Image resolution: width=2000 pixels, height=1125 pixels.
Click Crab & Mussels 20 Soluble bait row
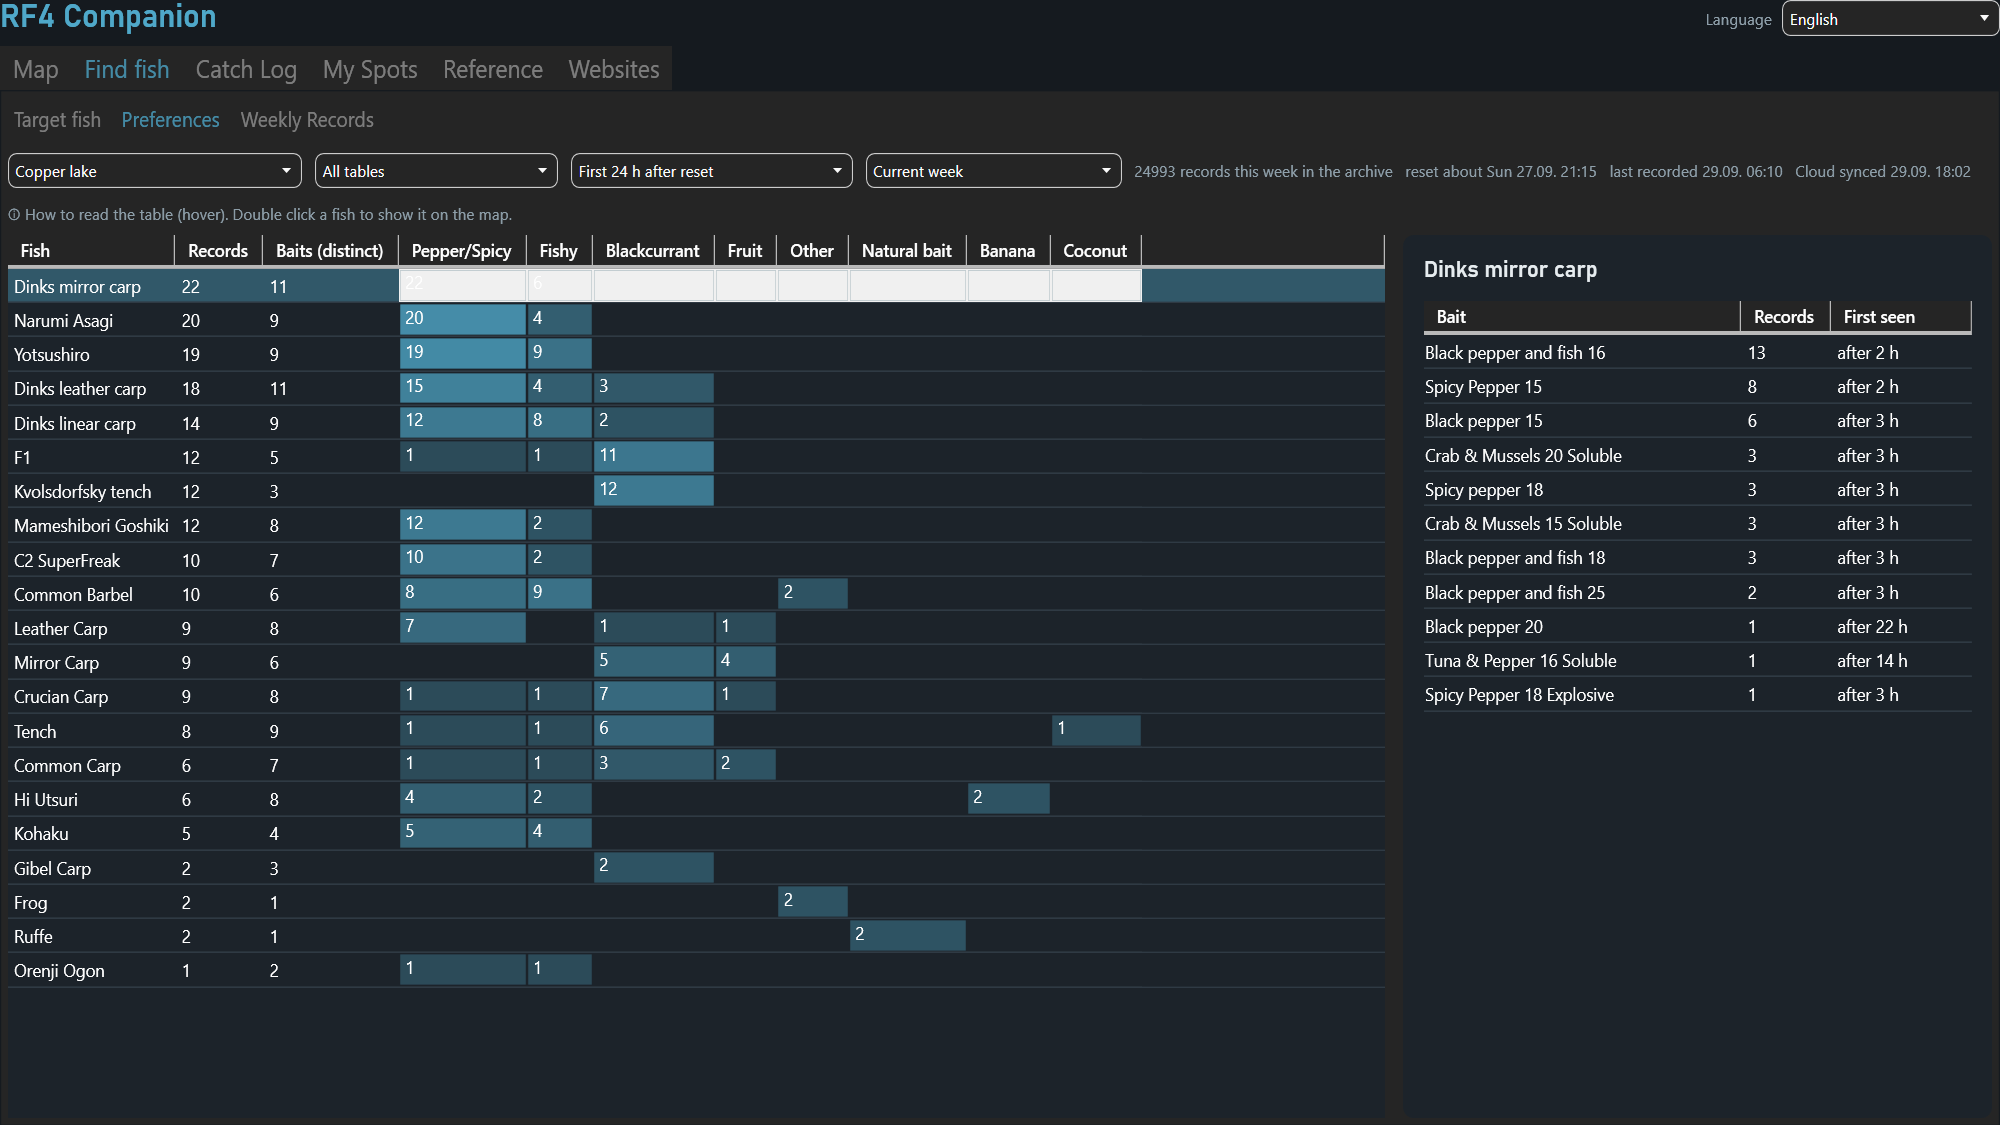click(1697, 456)
